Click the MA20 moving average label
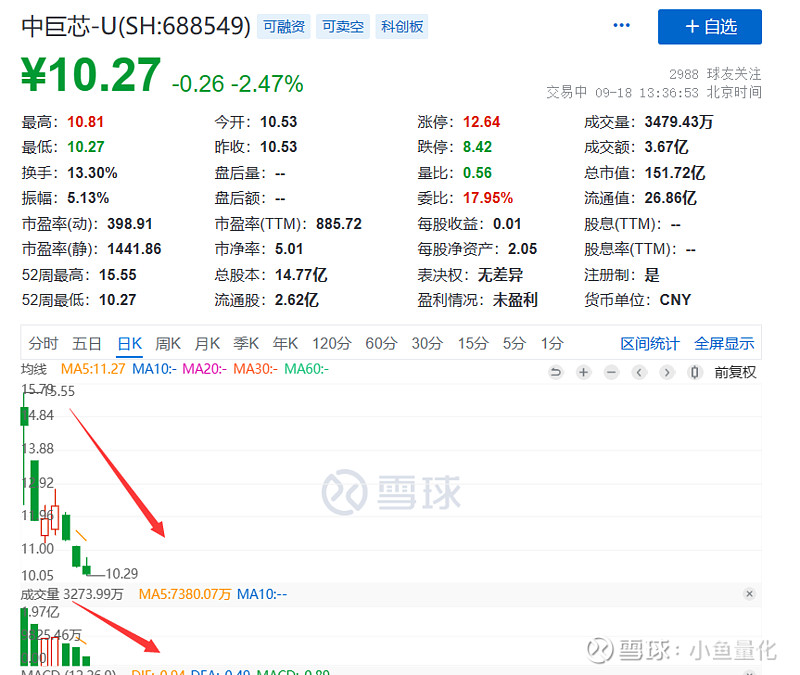This screenshot has height=675, width=800. pyautogui.click(x=205, y=368)
